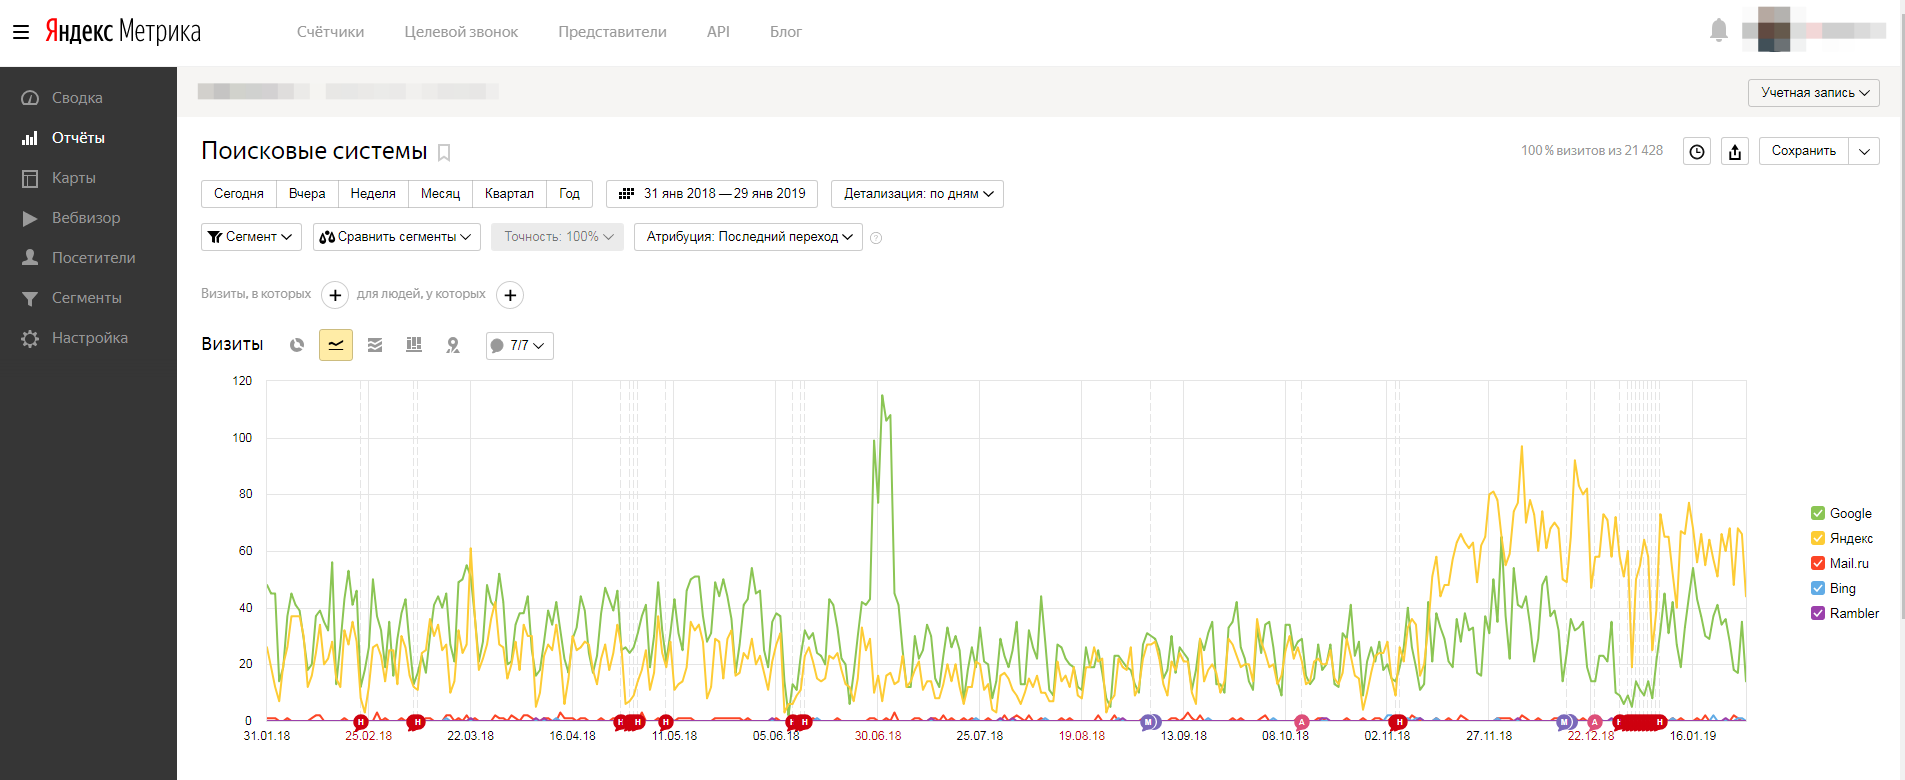Viewport: 1905px width, 780px height.
Task: Open the hamburger main menu
Action: pos(21,32)
